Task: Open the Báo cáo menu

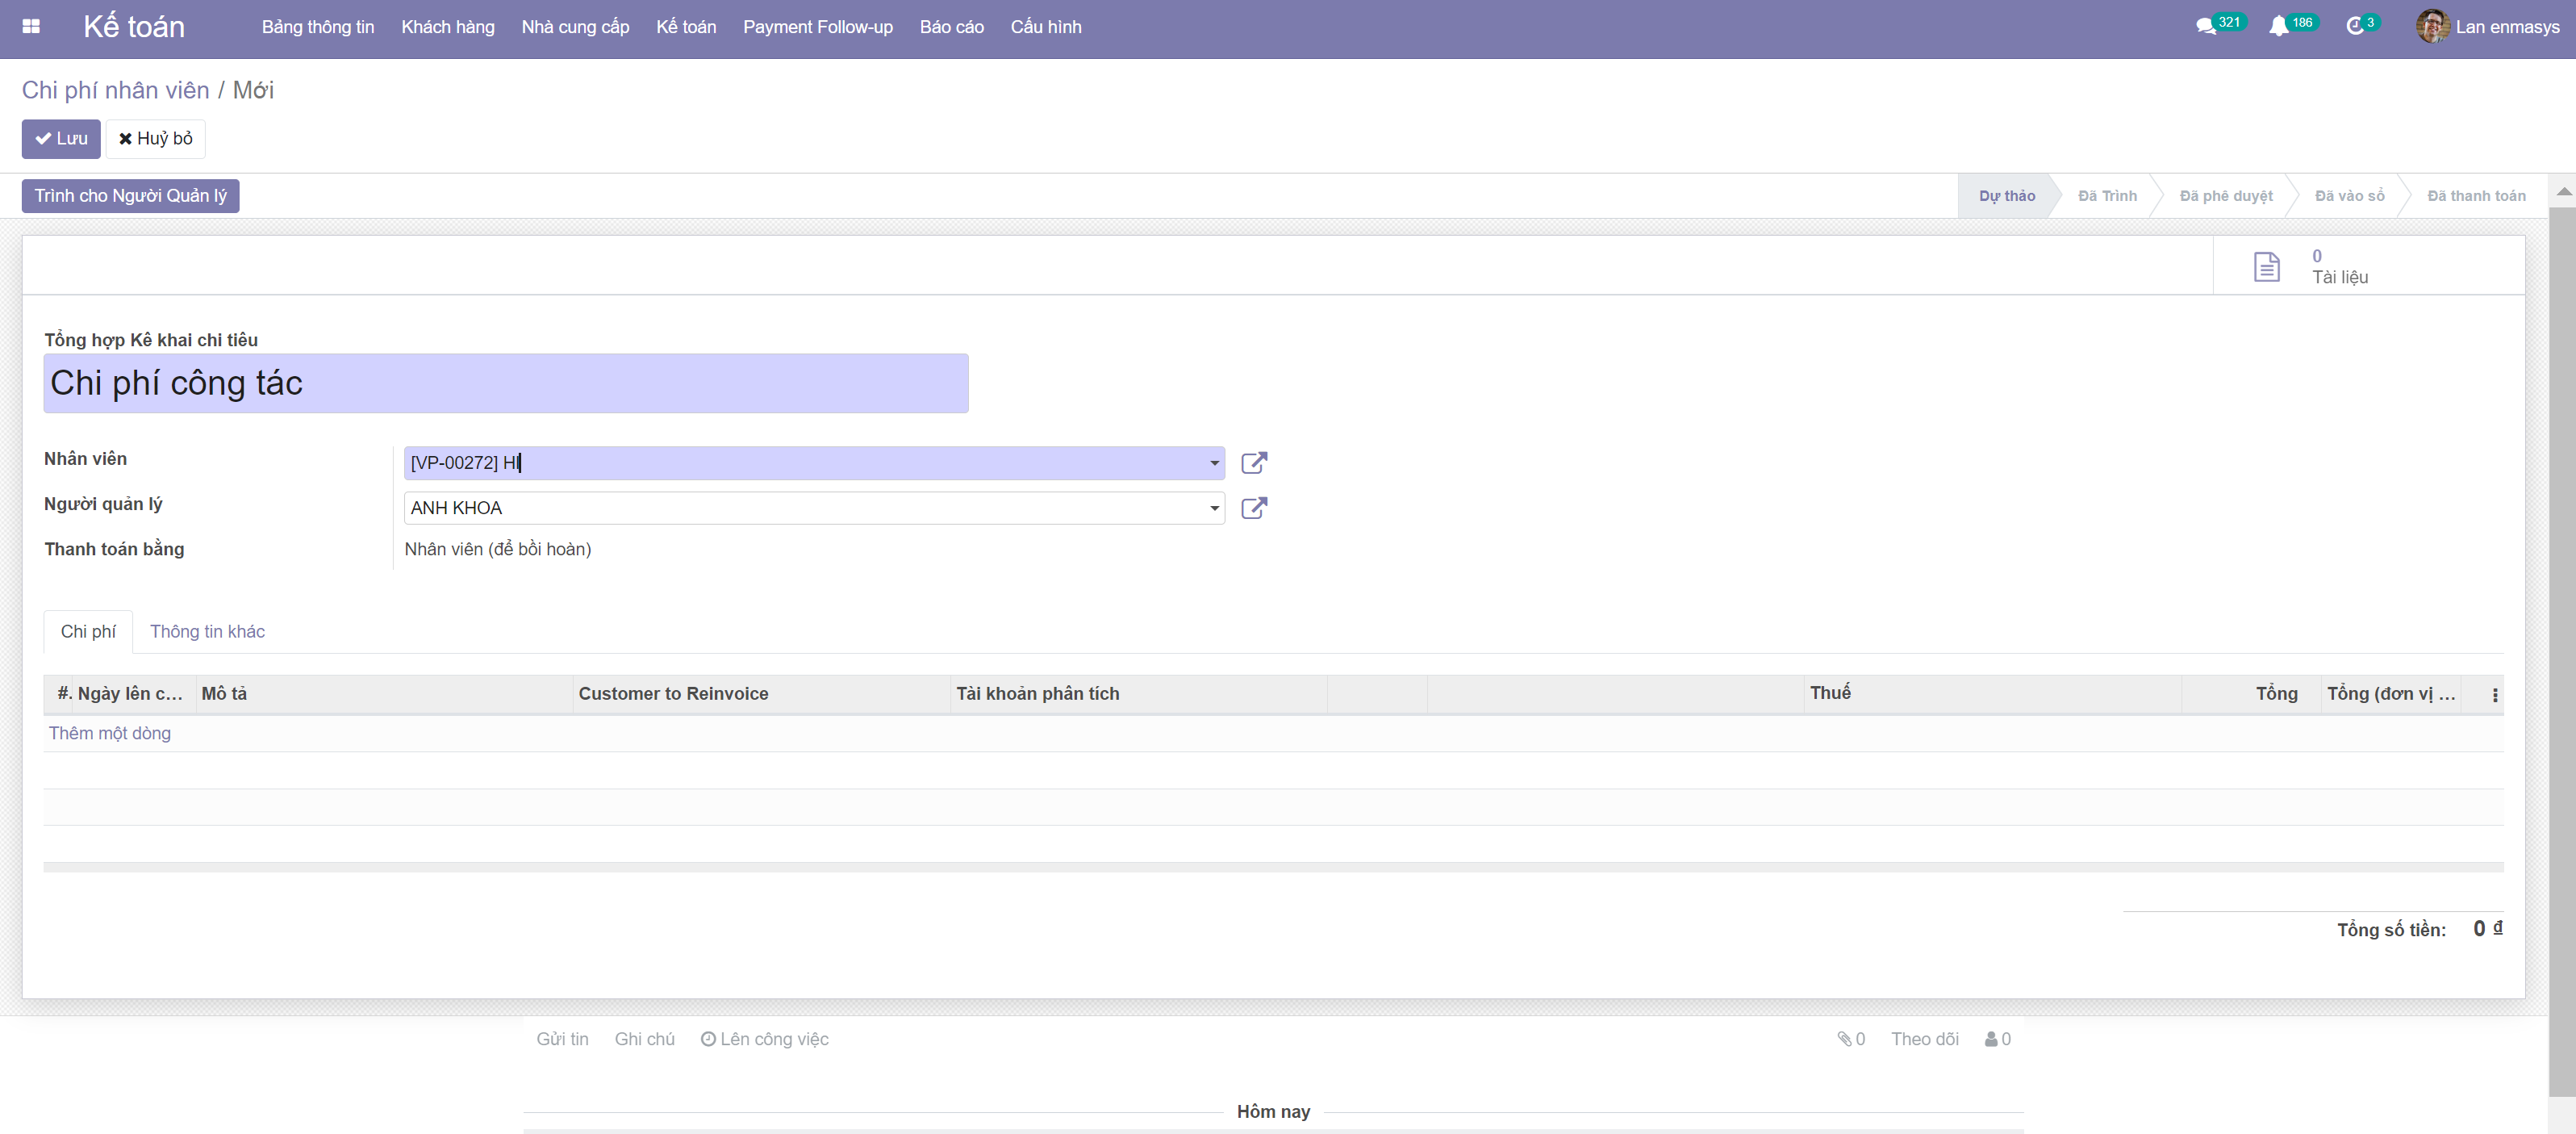Action: (x=951, y=27)
